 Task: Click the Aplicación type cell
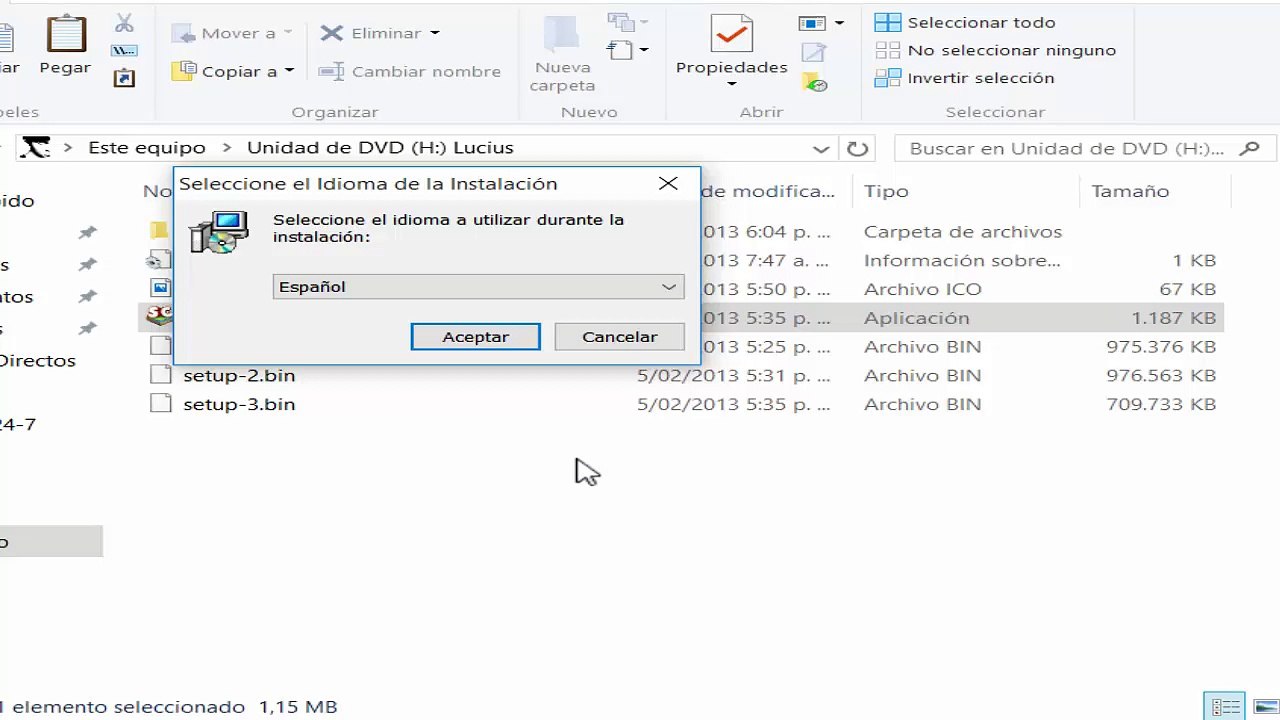pyautogui.click(x=917, y=318)
